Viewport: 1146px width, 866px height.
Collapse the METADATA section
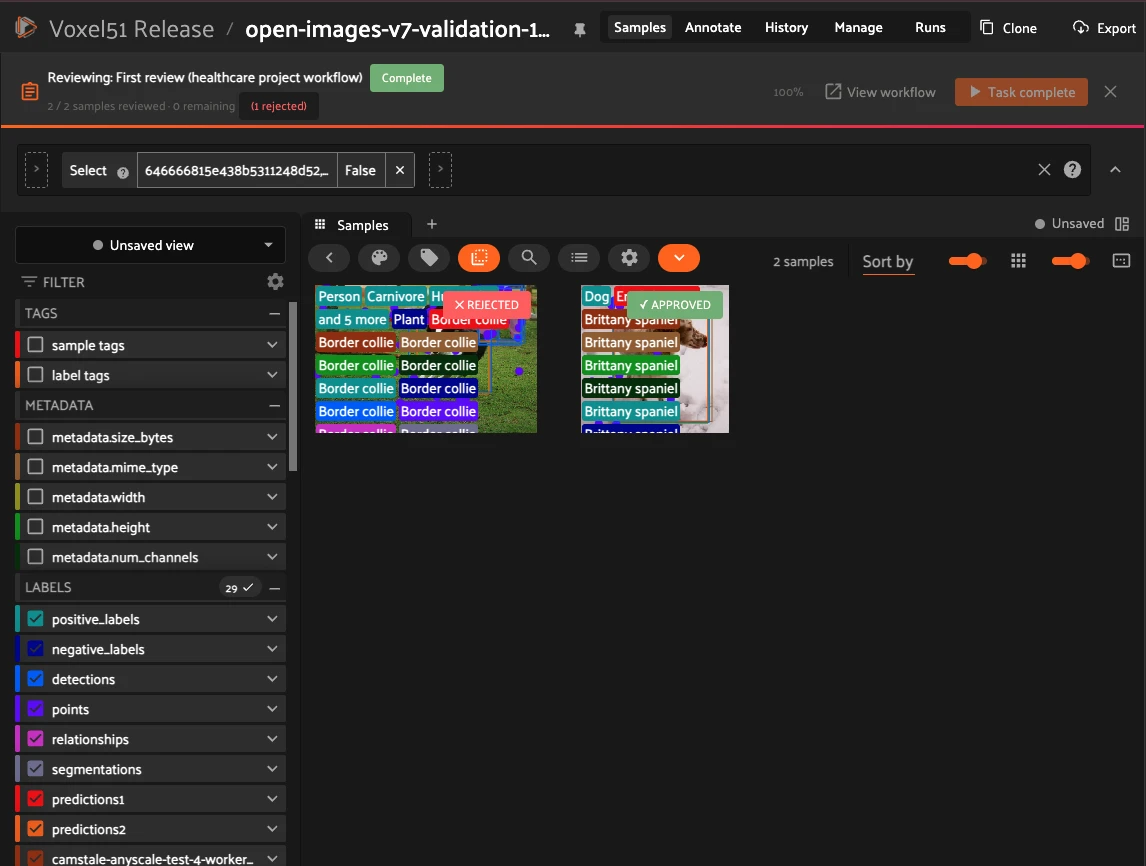274,406
